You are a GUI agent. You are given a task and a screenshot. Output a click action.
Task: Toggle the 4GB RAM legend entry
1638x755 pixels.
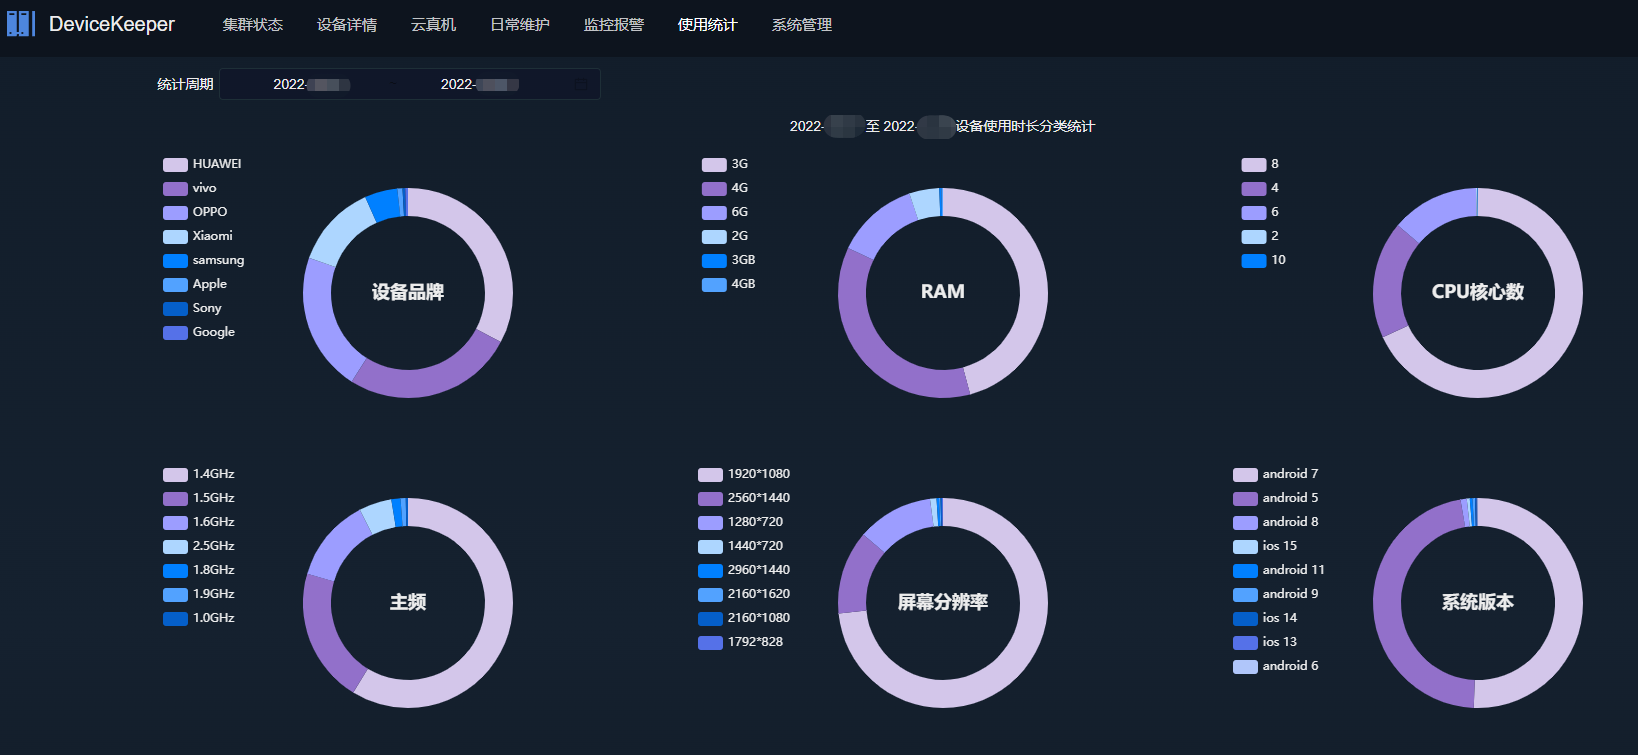(729, 284)
